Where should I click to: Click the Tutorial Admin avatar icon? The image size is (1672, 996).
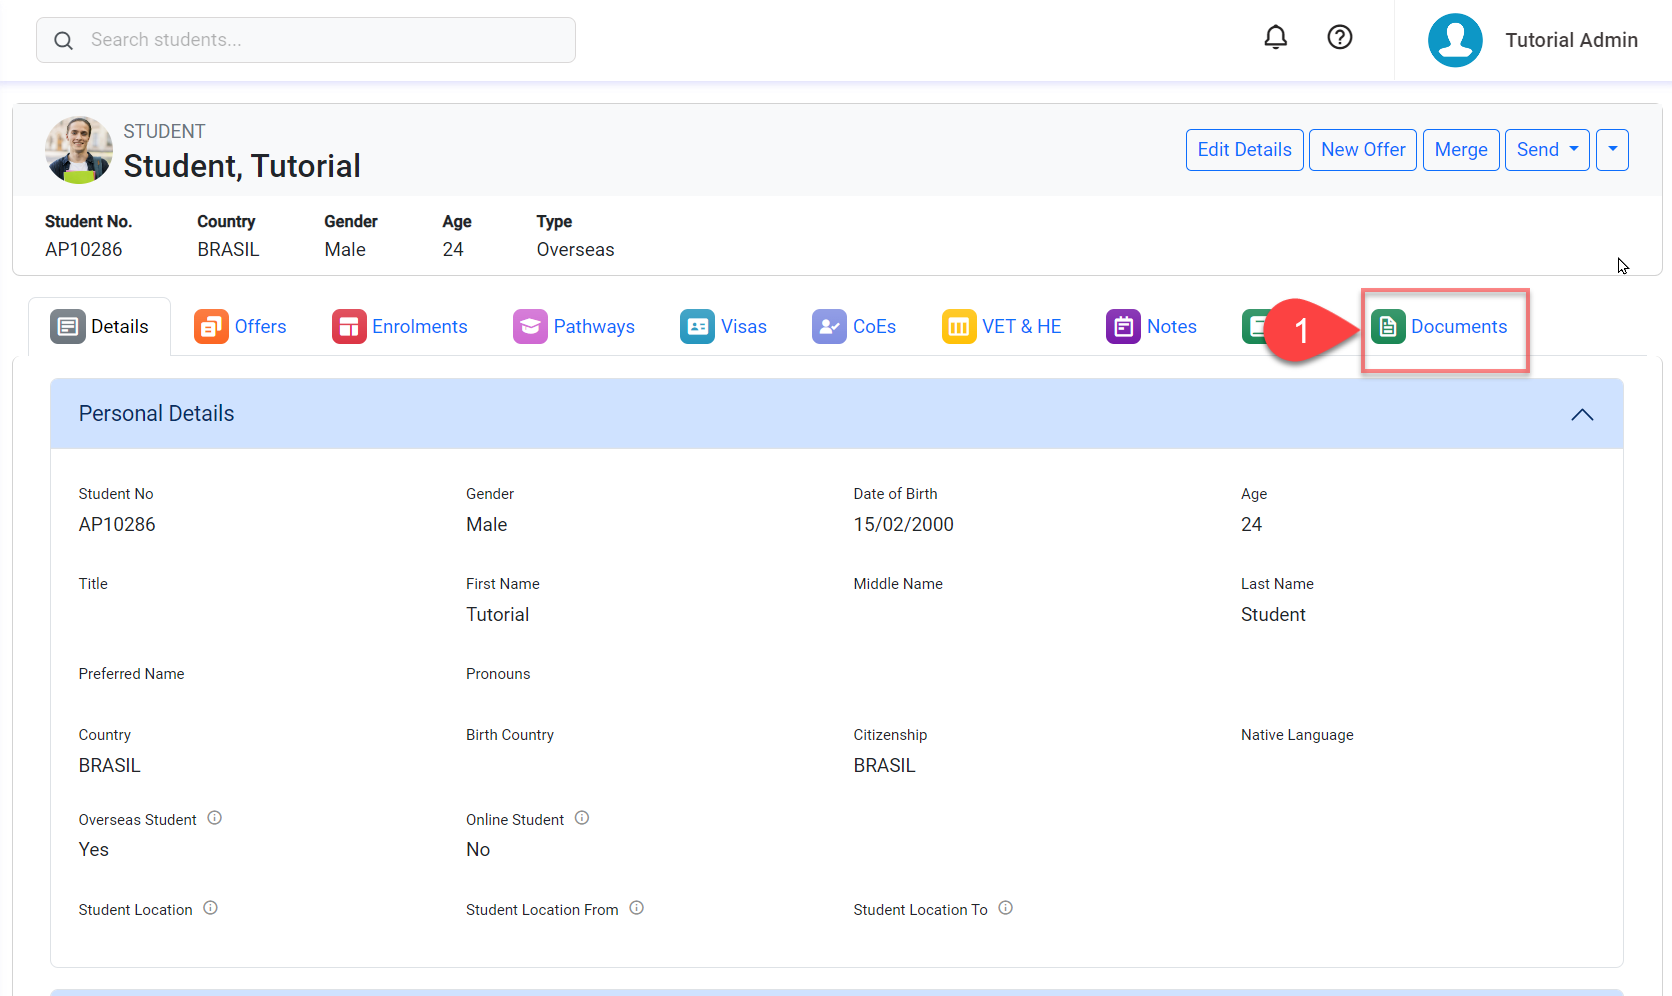pyautogui.click(x=1454, y=40)
